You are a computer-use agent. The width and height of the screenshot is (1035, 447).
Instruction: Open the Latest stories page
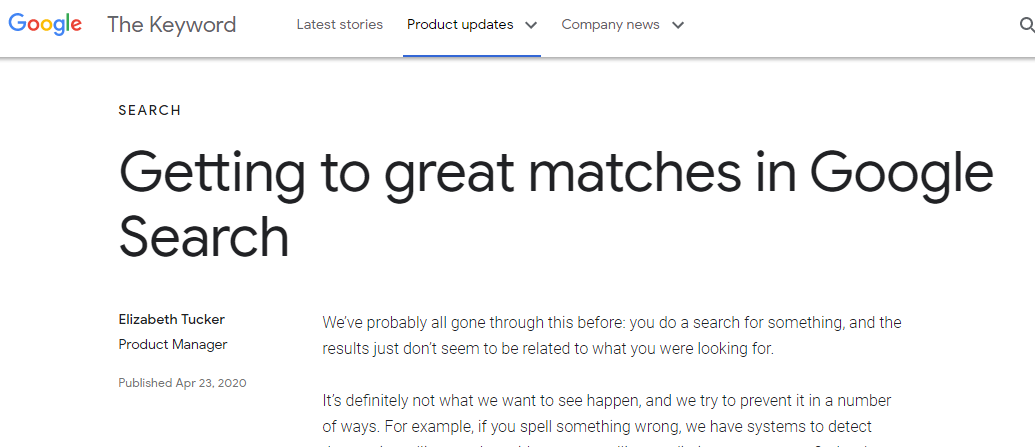point(339,24)
